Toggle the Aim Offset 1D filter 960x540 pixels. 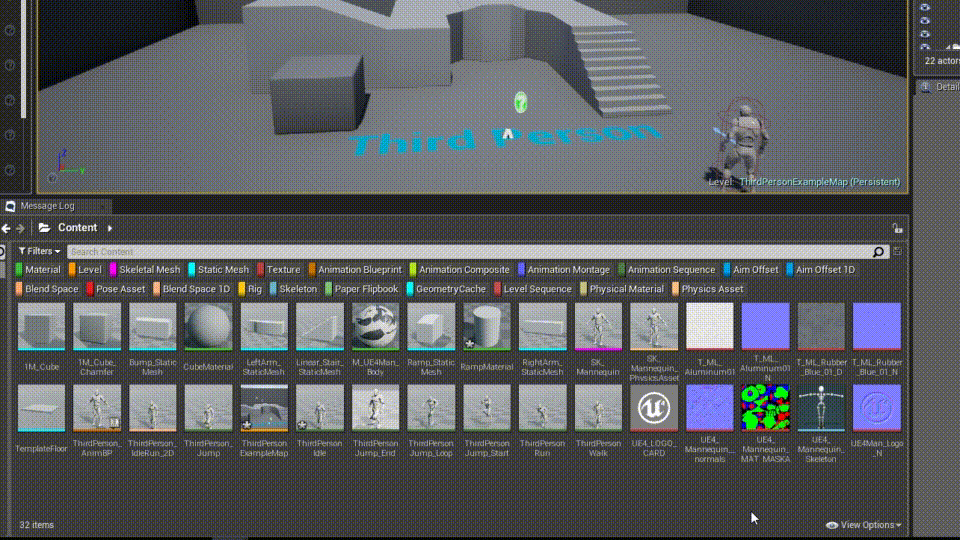tap(820, 269)
